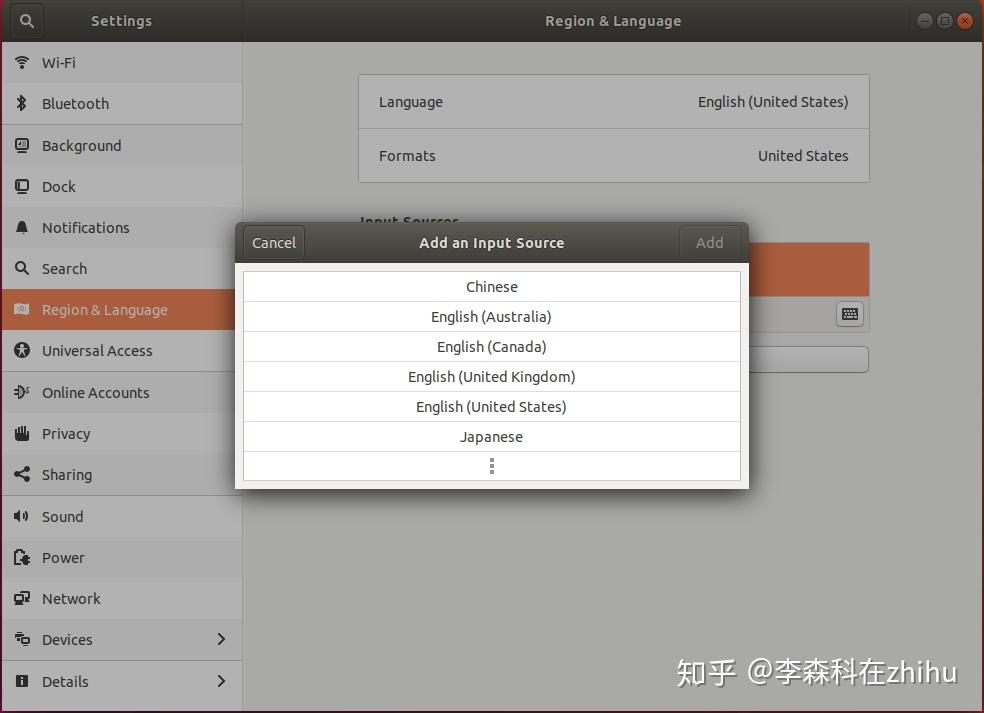Open the Sound settings panel

coord(62,516)
